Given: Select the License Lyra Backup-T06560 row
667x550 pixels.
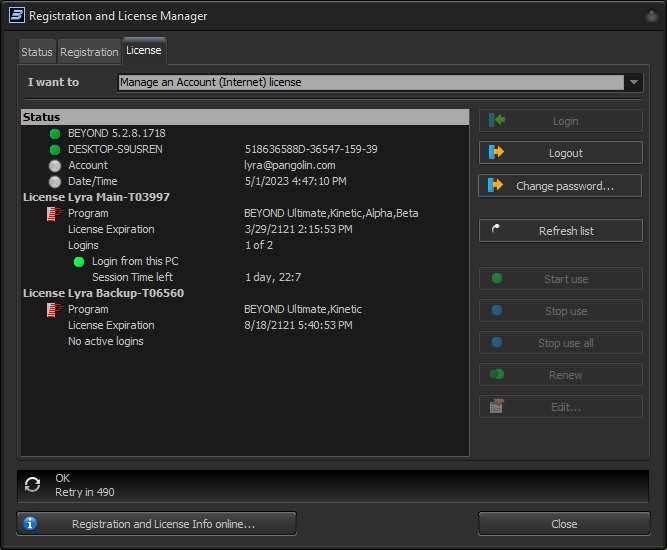Looking at the screenshot, I should (103, 293).
